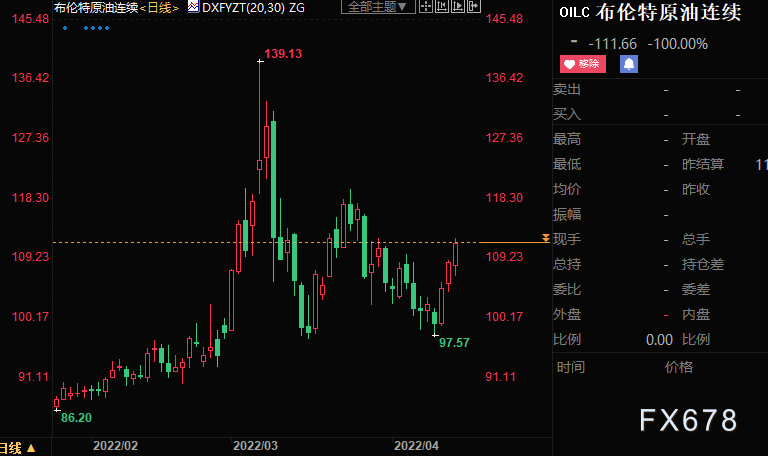Click the 139.13 high price marker

(x=283, y=54)
